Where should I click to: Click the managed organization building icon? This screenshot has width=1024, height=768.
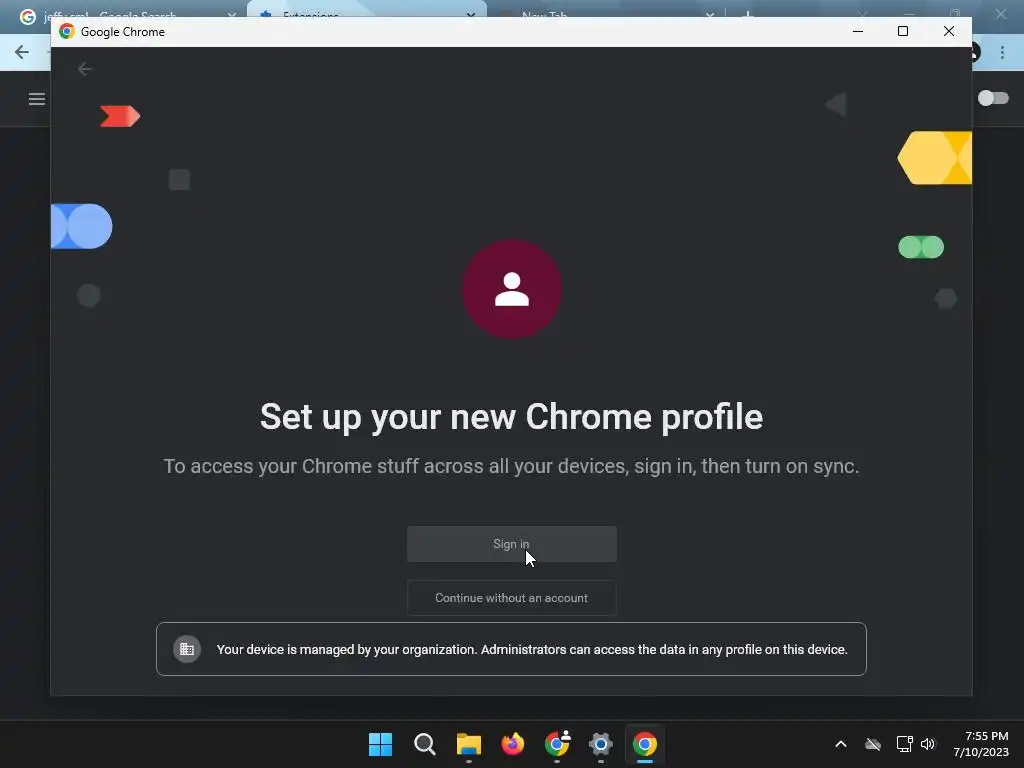click(187, 649)
